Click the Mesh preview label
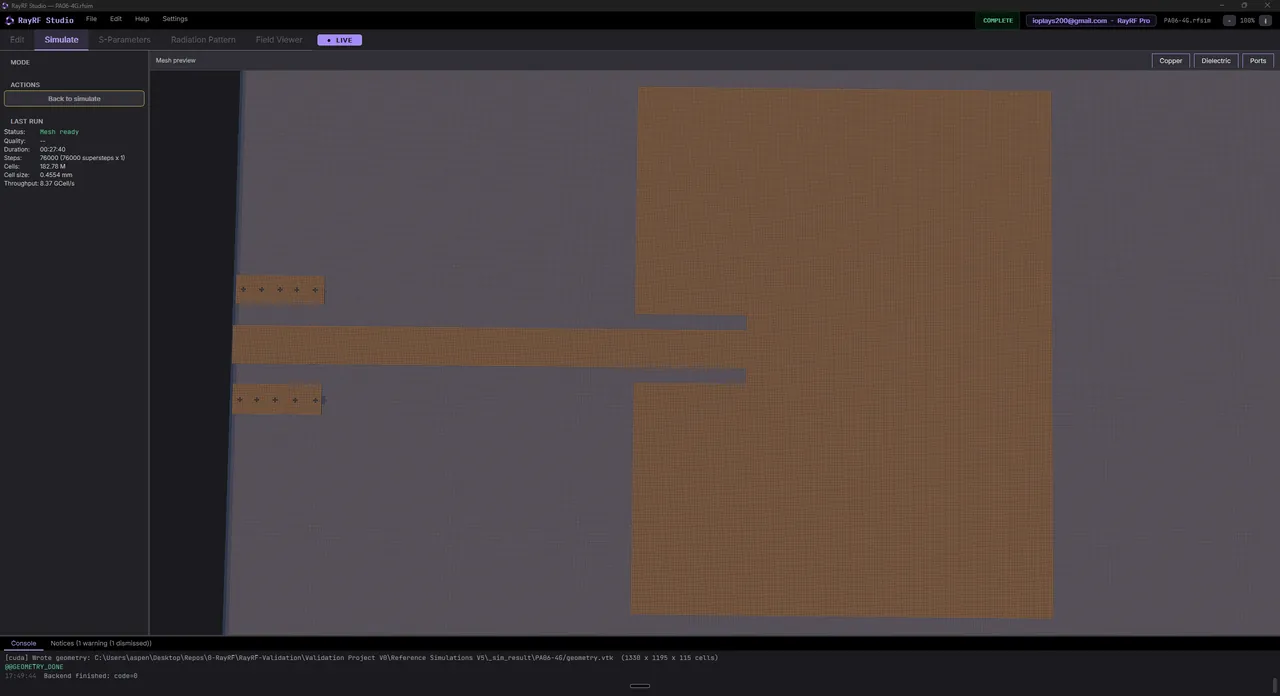This screenshot has width=1280, height=696. [x=176, y=61]
